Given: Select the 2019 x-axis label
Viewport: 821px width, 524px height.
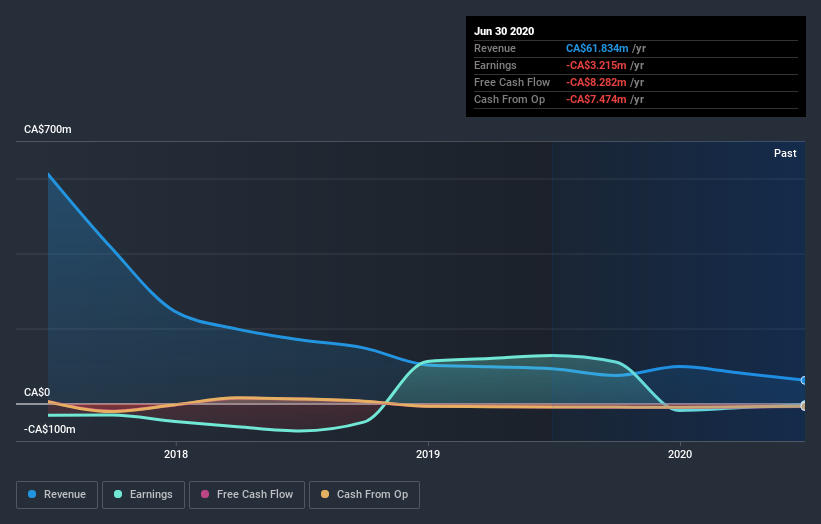Looking at the screenshot, I should 428,454.
